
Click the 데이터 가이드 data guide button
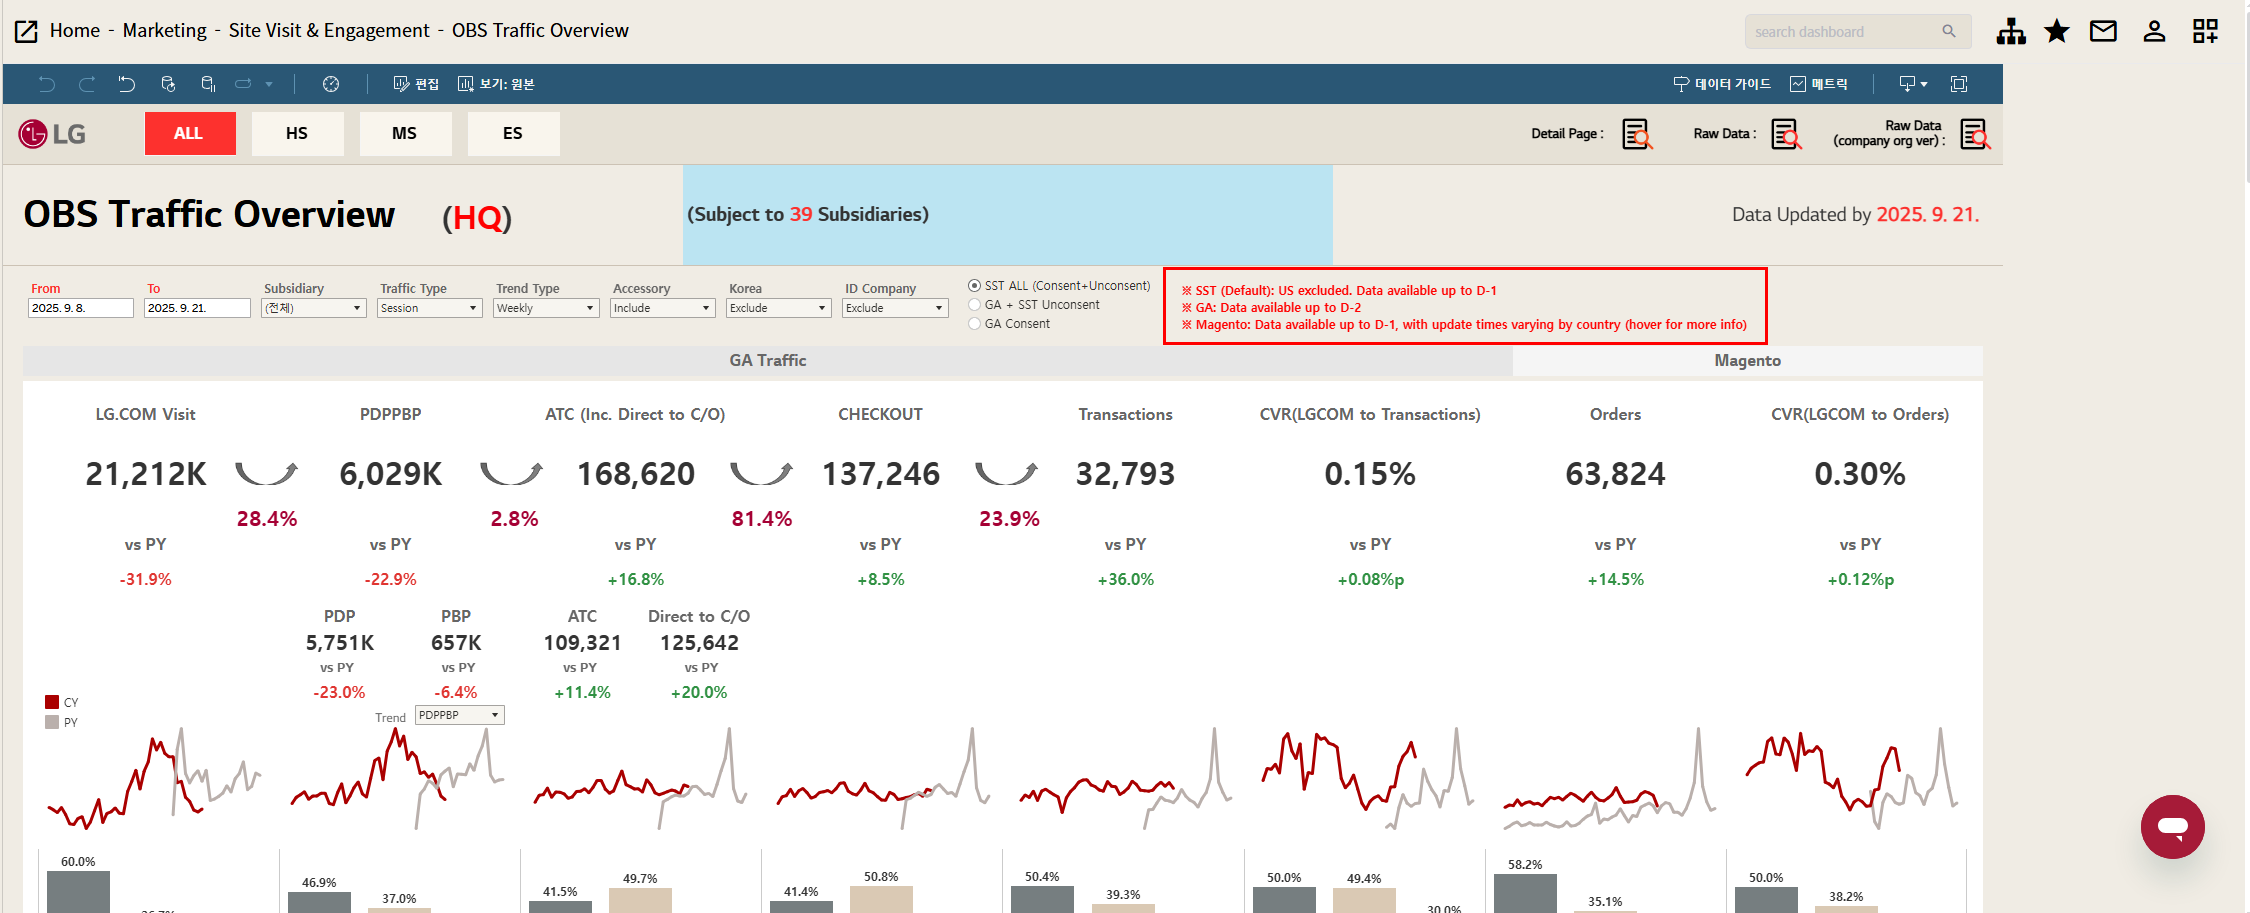pos(1722,84)
